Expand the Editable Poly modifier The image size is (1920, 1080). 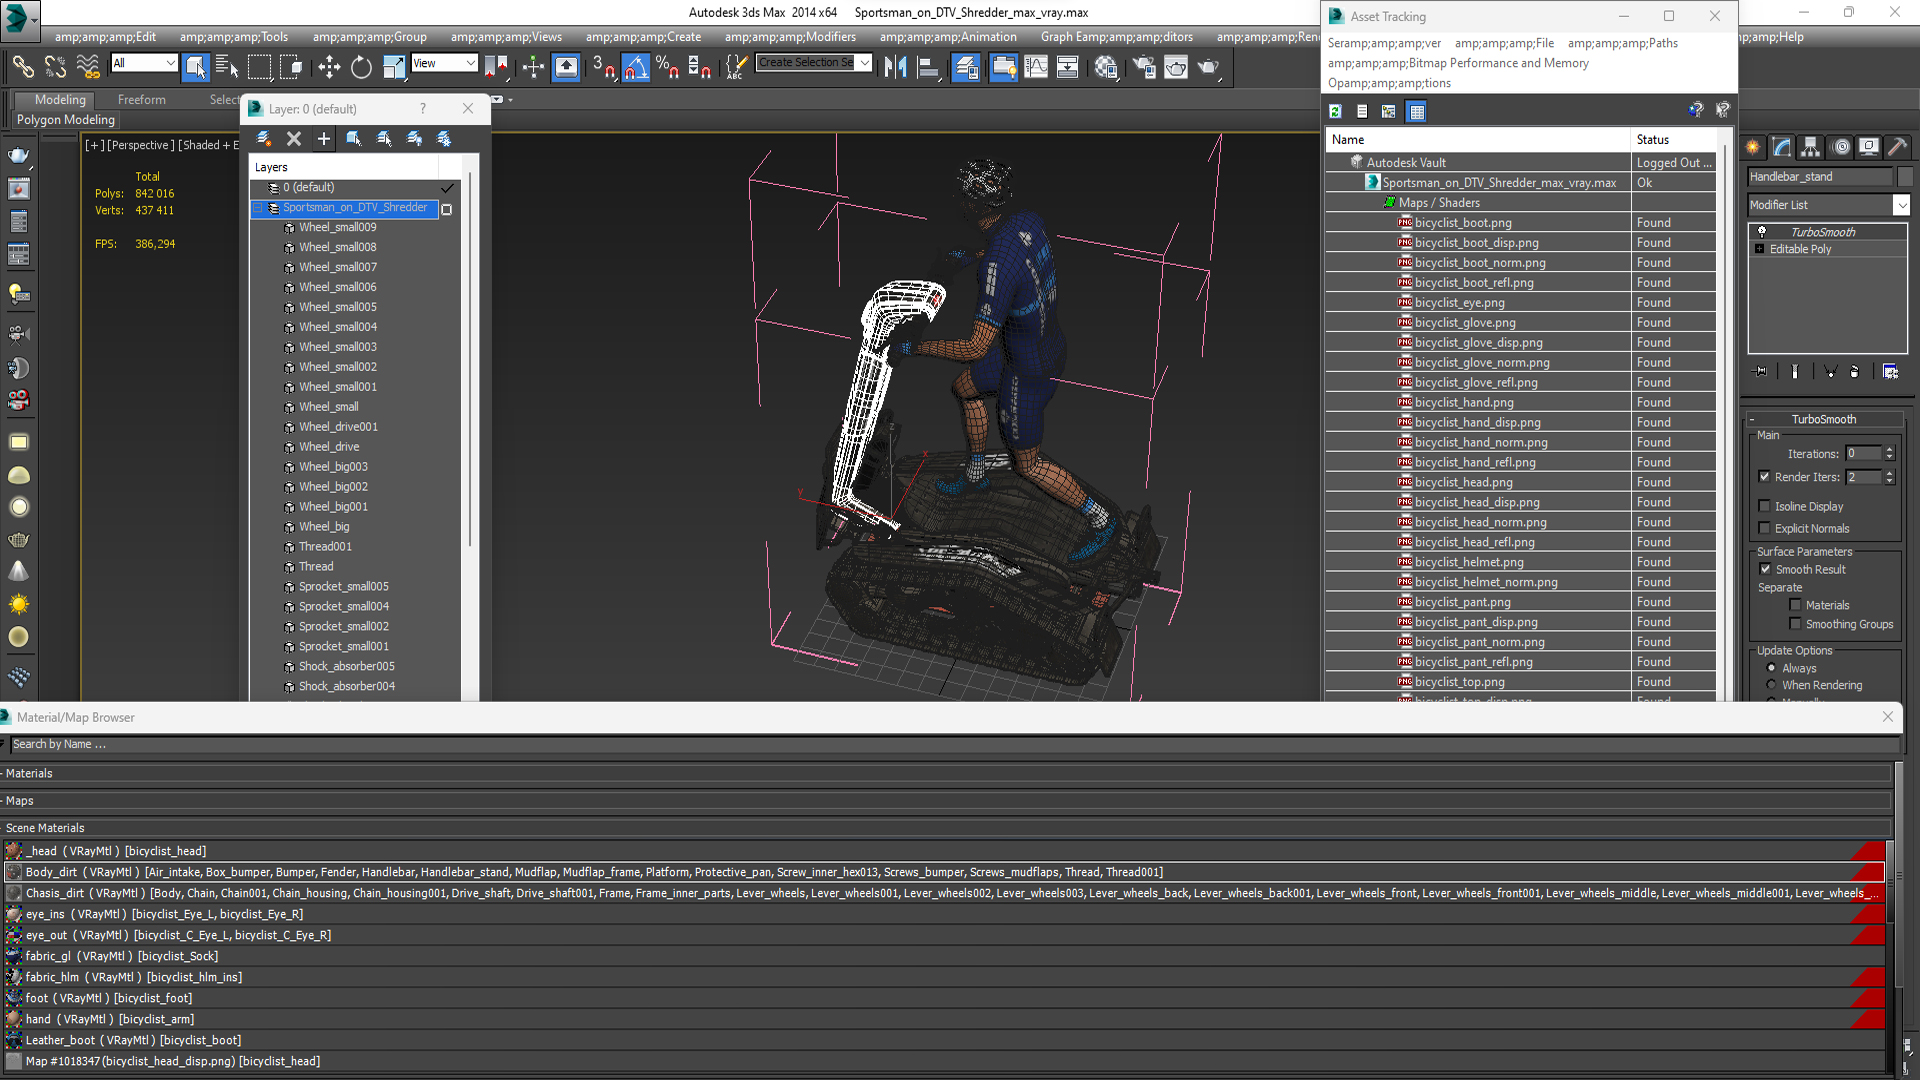pos(1759,249)
